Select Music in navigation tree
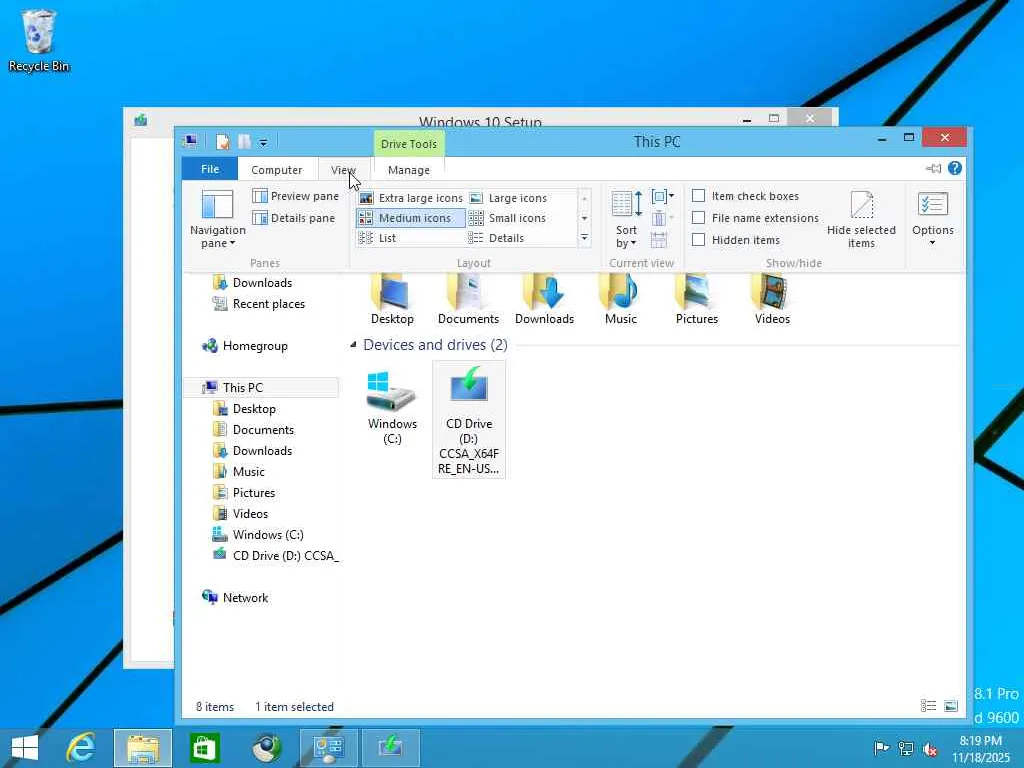This screenshot has height=768, width=1024. click(x=239, y=472)
